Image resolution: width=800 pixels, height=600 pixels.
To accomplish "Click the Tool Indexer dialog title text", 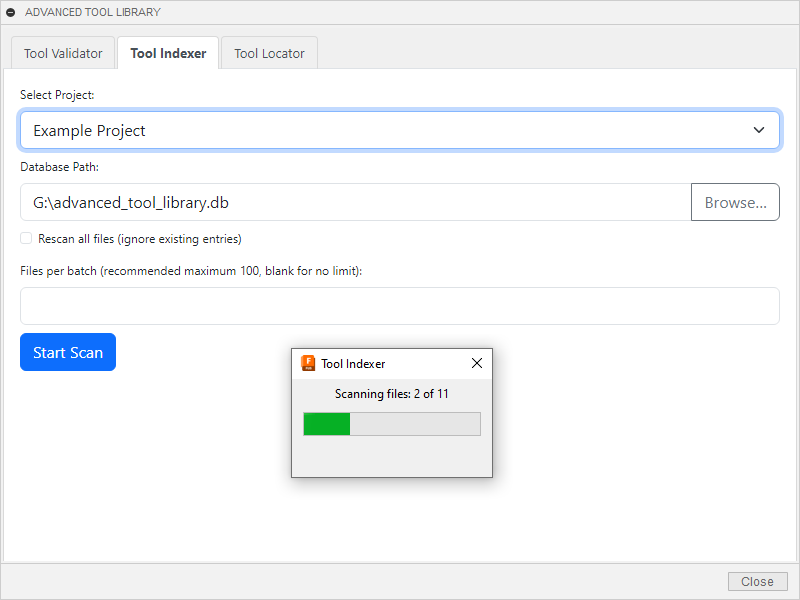I will pyautogui.click(x=353, y=364).
